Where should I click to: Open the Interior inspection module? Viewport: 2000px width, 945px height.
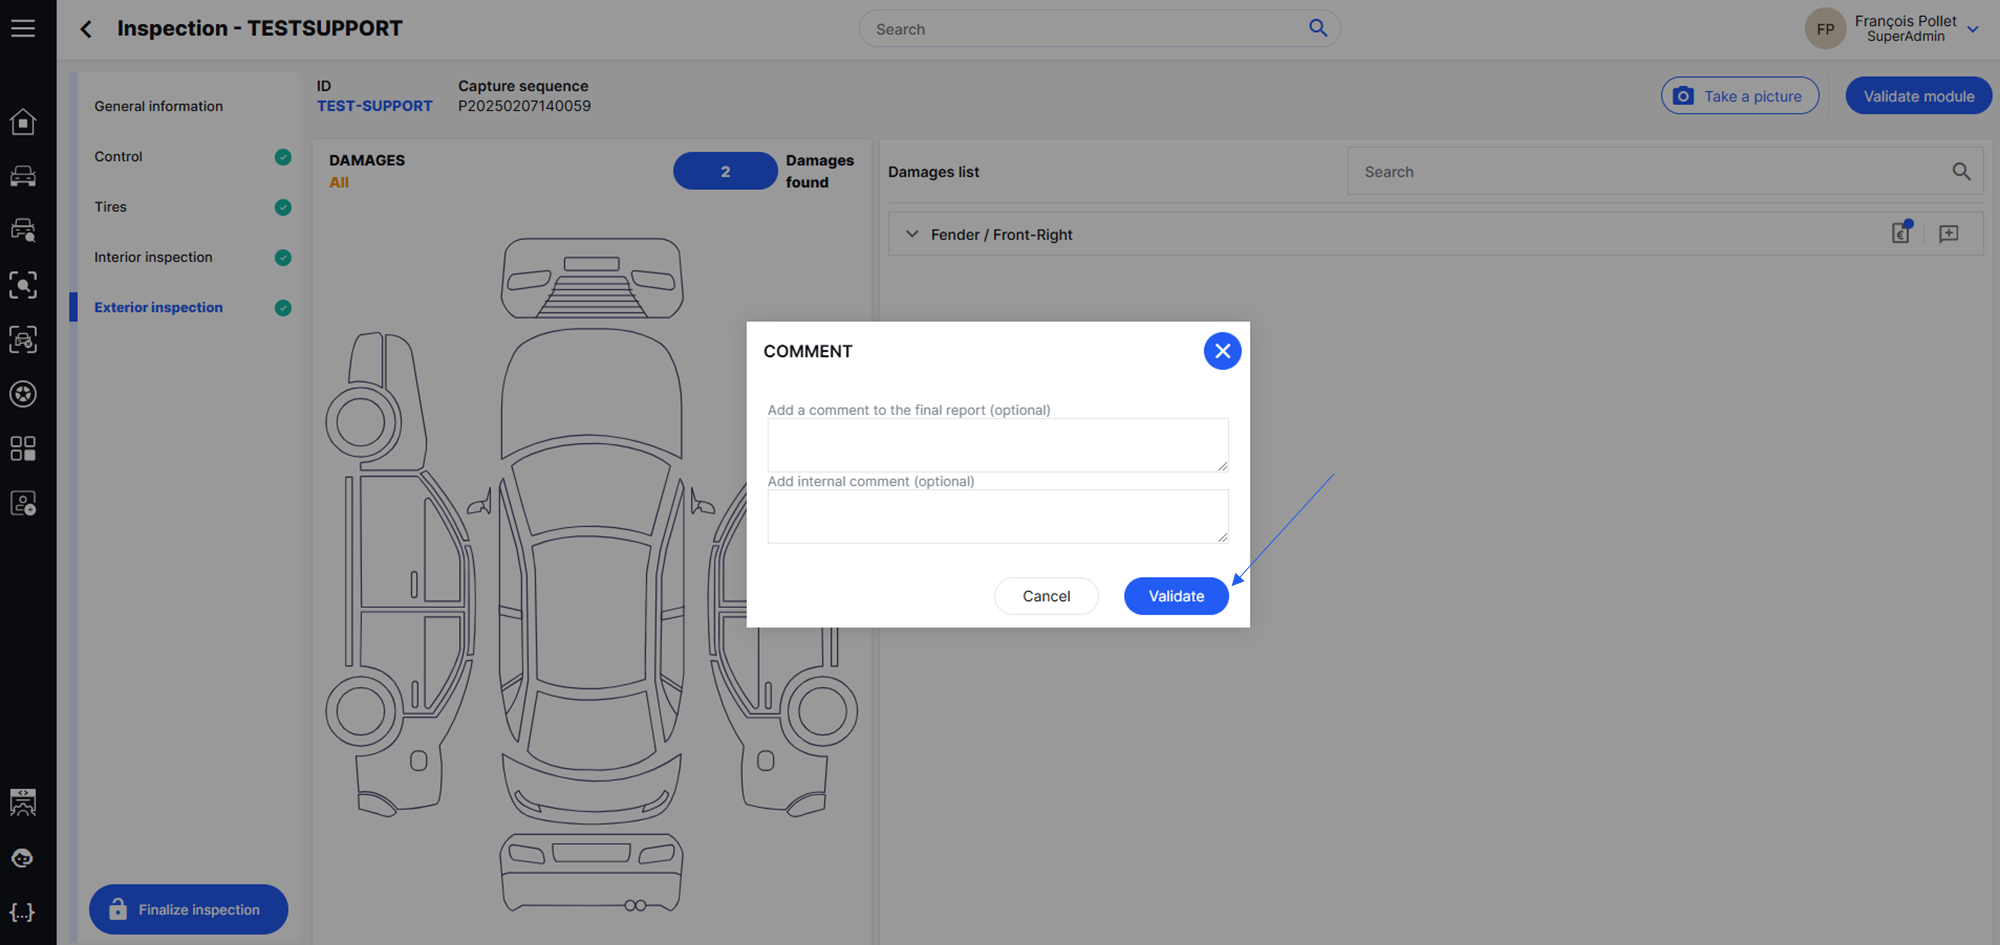153,257
